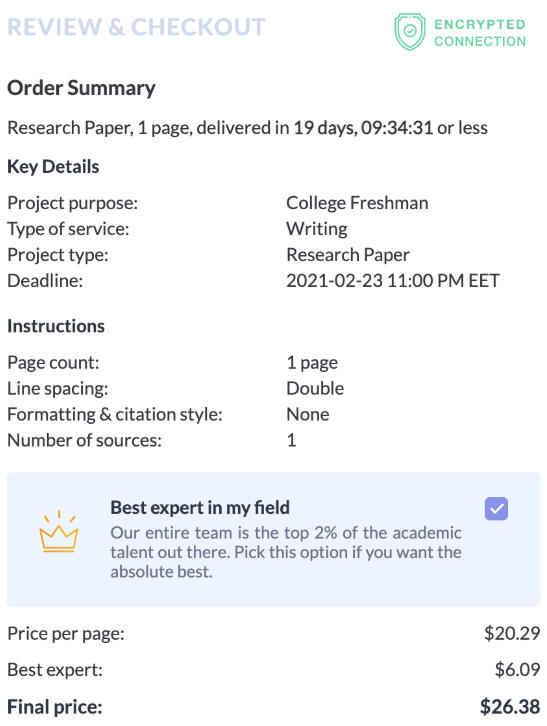Click the gold crown icon
Viewport: 547px width, 726px height.
pos(59,531)
